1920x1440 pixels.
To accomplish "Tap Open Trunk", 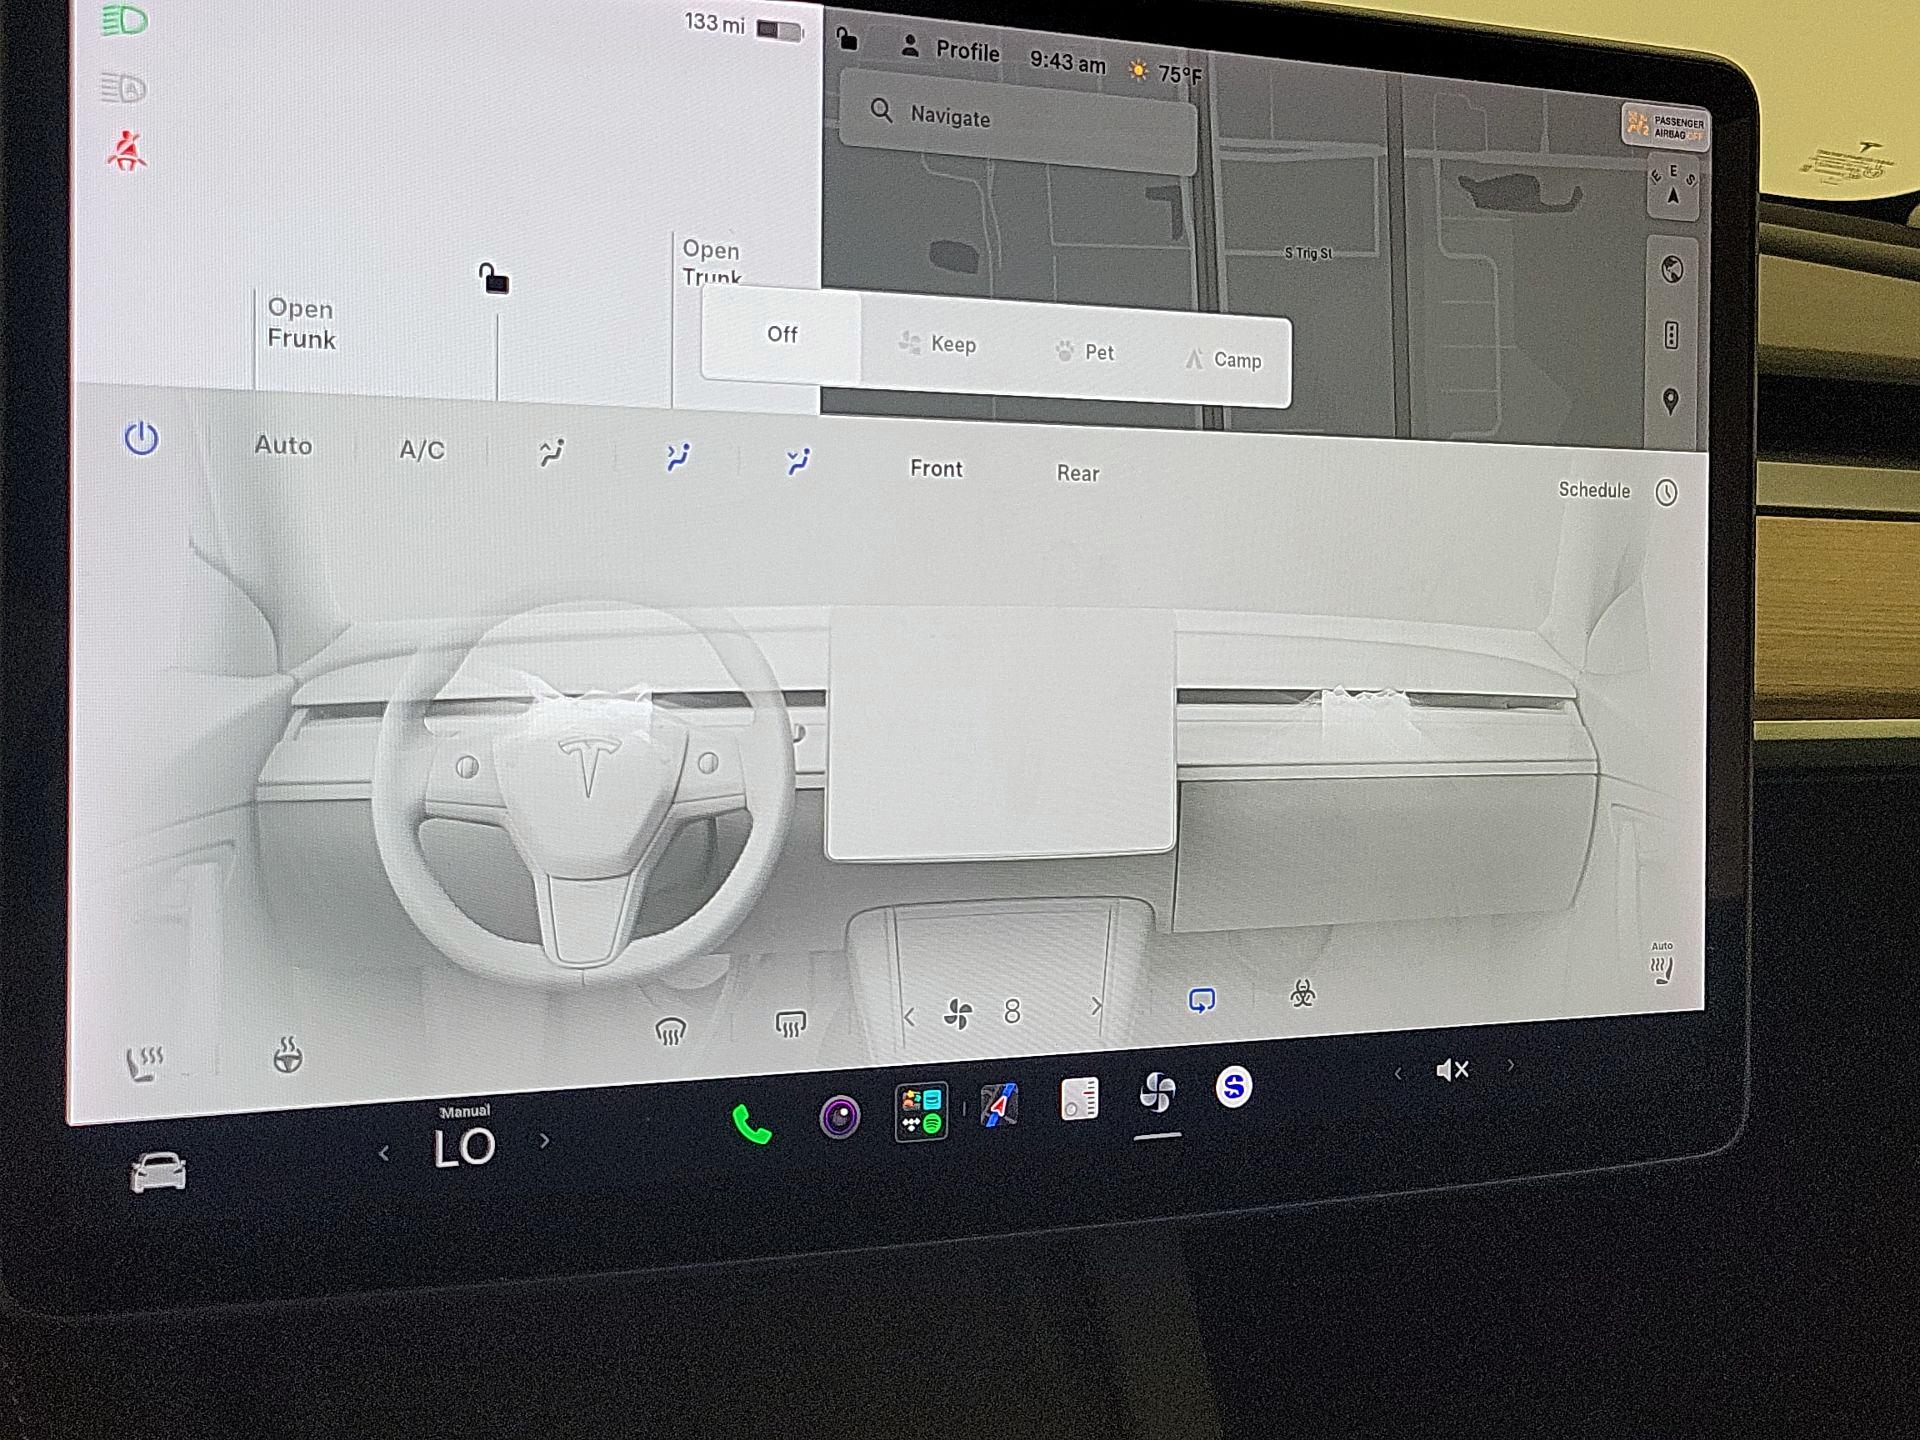I will [x=712, y=263].
